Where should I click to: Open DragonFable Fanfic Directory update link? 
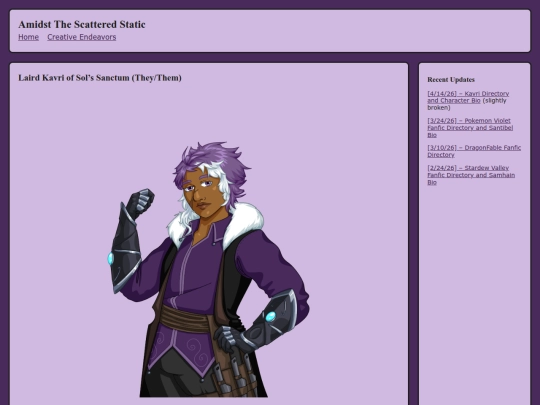pos(474,151)
